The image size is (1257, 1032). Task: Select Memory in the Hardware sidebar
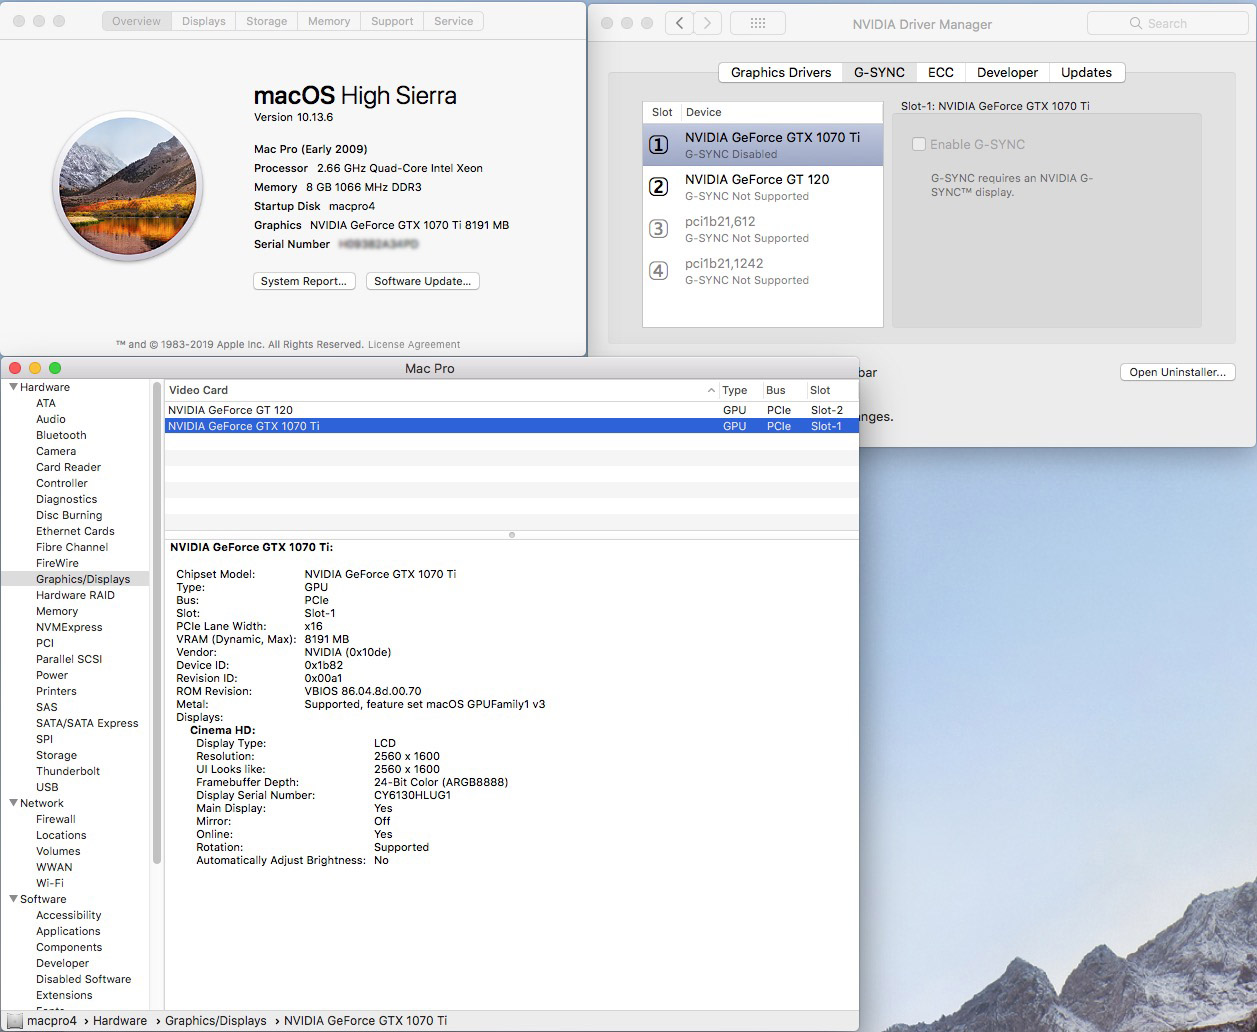tap(57, 611)
